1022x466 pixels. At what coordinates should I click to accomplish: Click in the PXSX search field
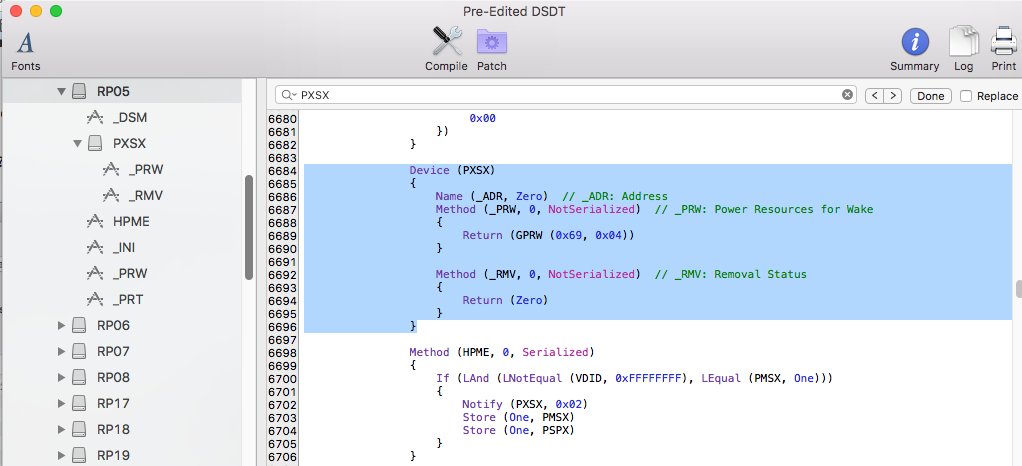[x=560, y=95]
